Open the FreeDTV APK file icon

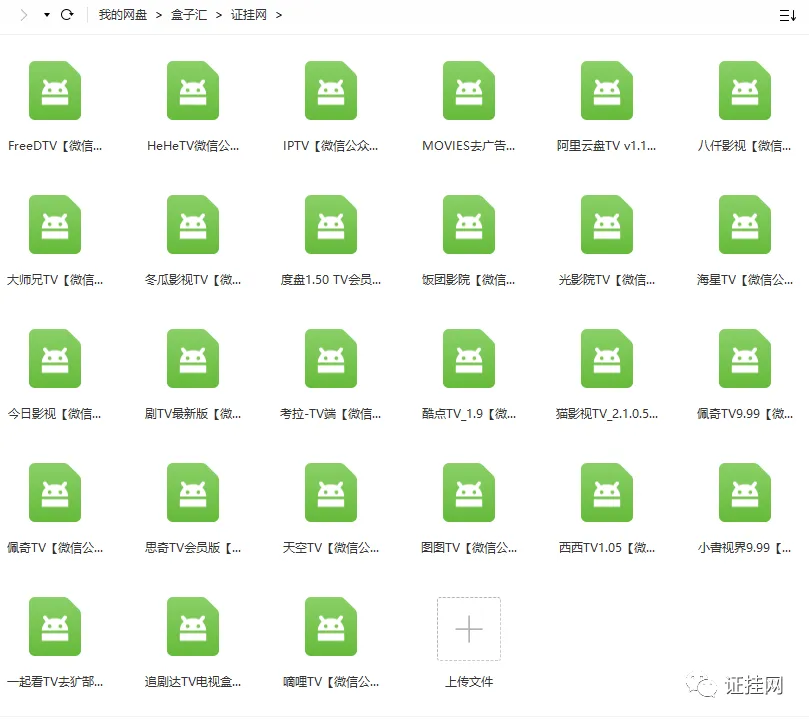point(55,90)
